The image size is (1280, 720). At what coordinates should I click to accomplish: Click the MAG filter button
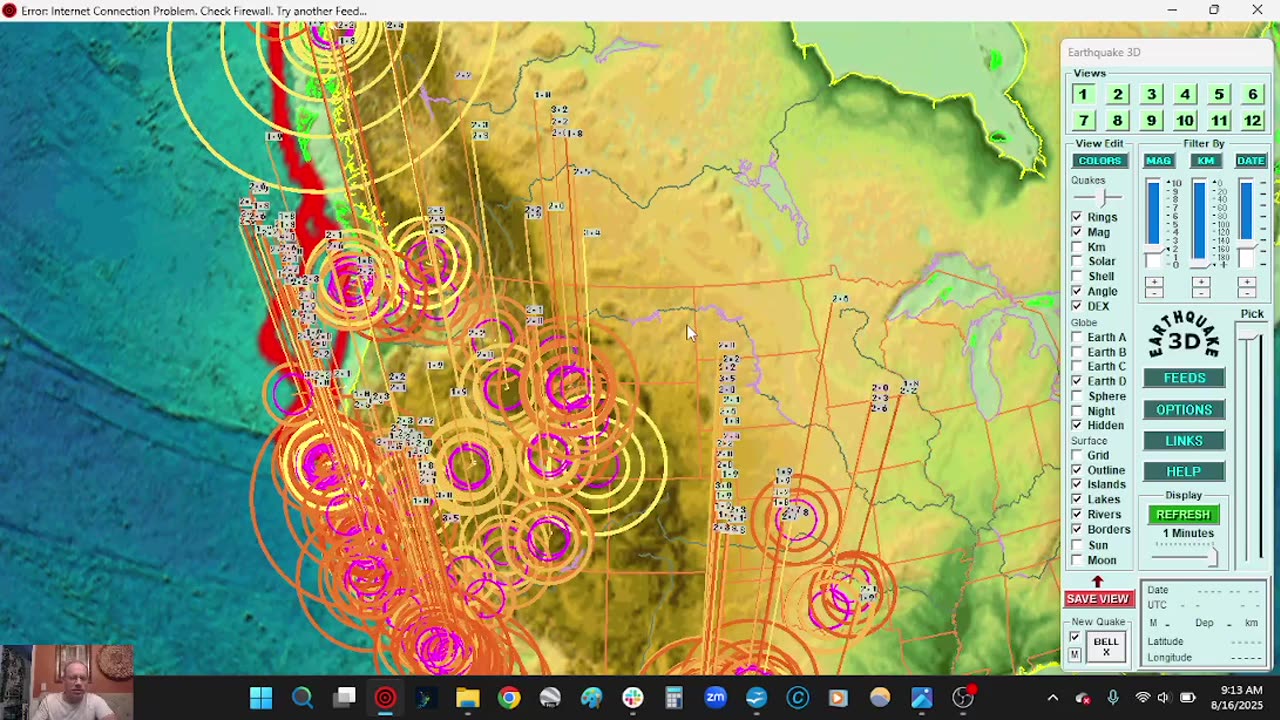[x=1158, y=160]
